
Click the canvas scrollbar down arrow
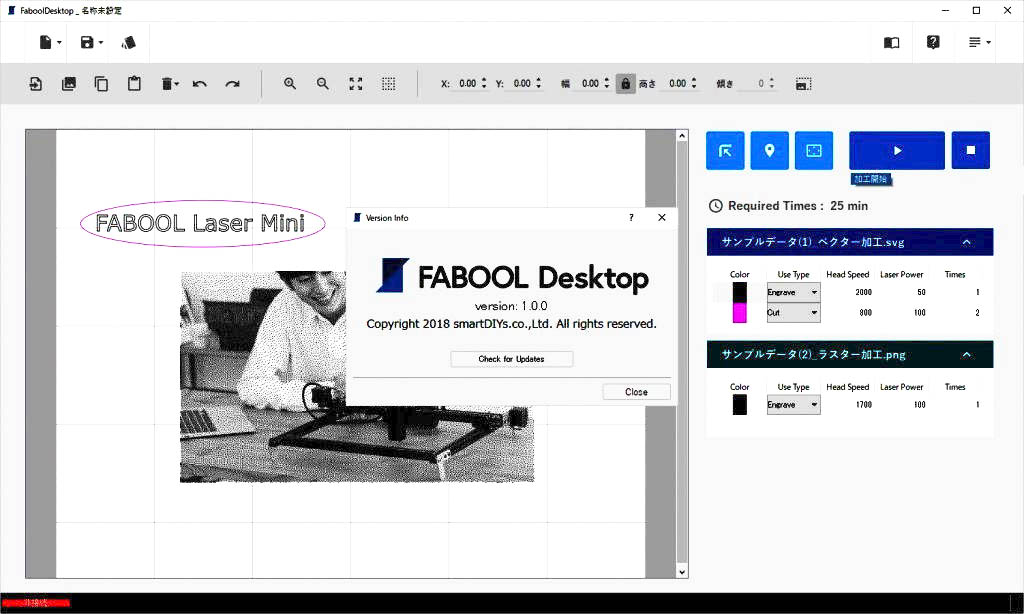[x=682, y=572]
